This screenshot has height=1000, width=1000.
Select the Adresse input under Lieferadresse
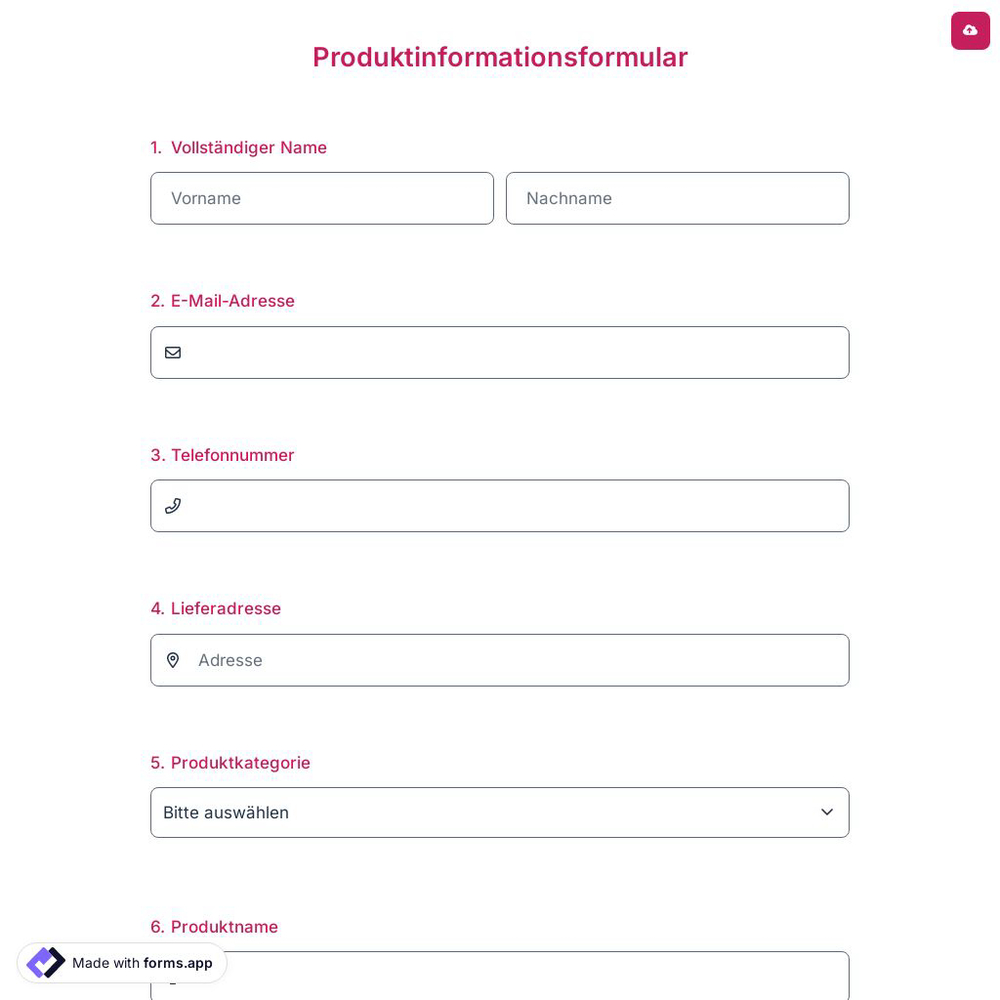[500, 660]
